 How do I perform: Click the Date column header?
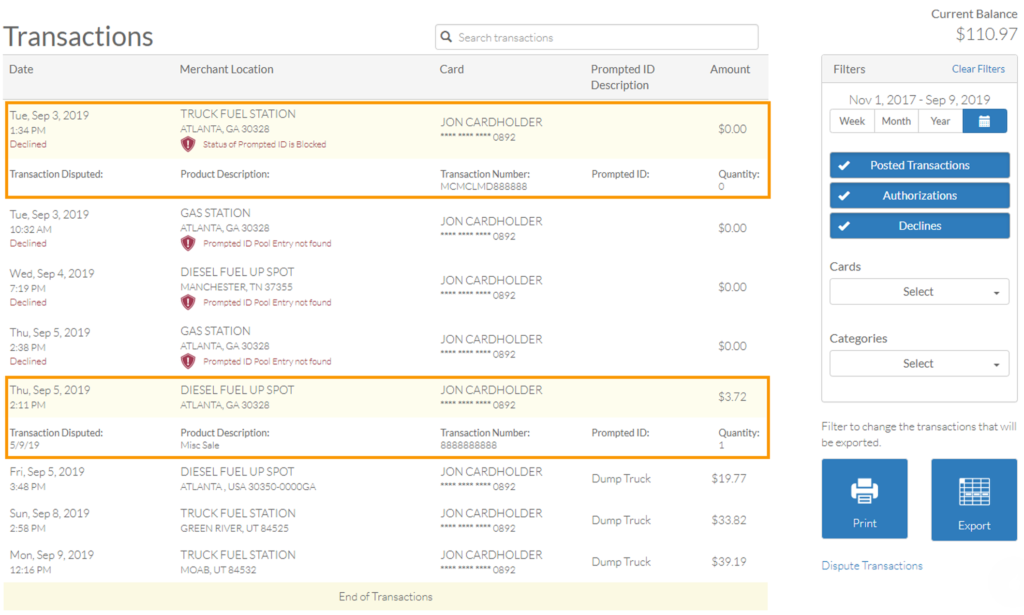(x=22, y=69)
